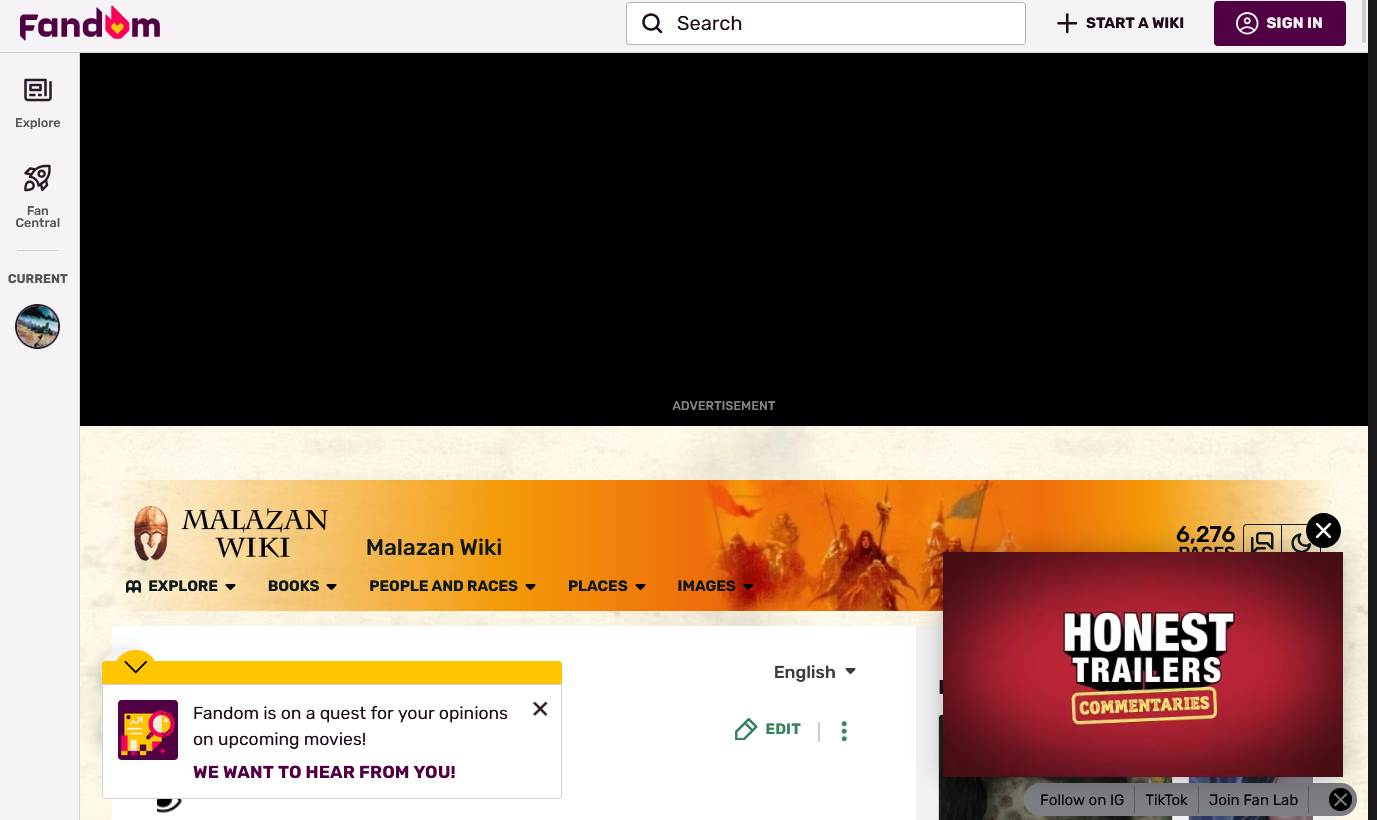Click We Want To Hear From You link
This screenshot has width=1377, height=820.
[324, 772]
